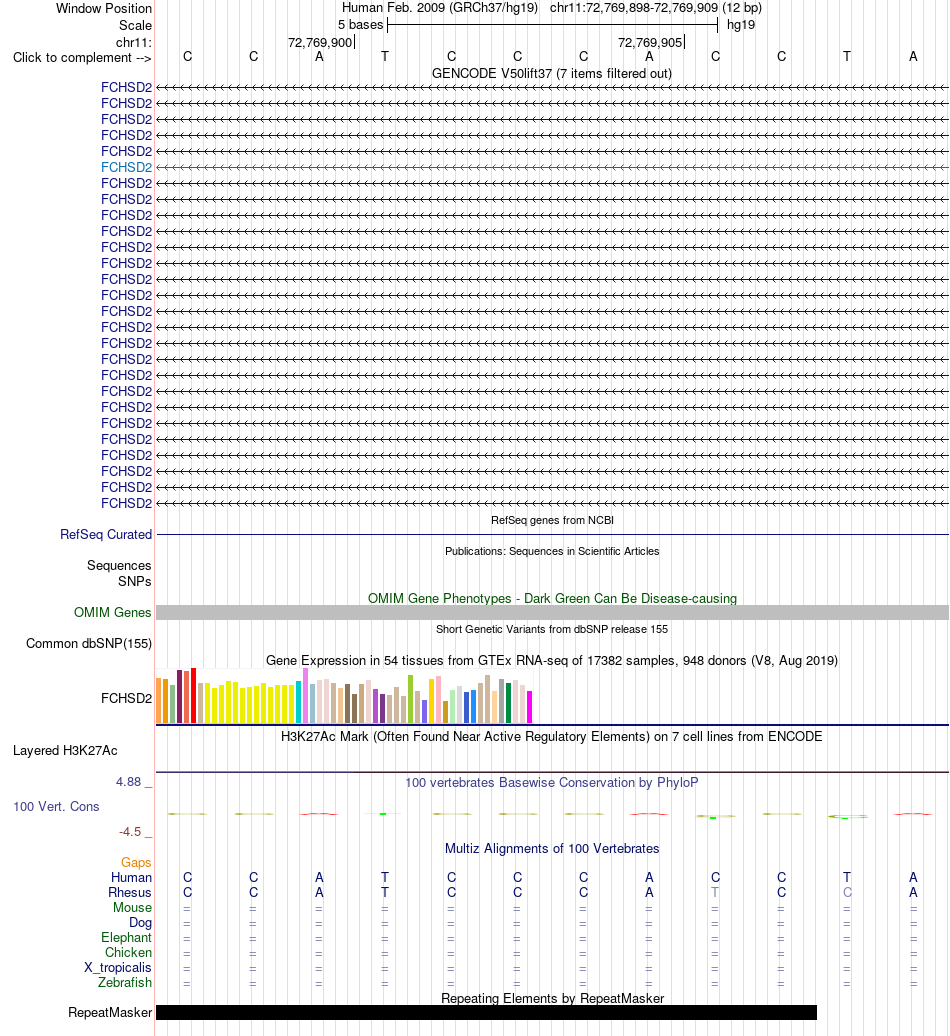The height and width of the screenshot is (1036, 950).
Task: Click the "Common dbSNP(155)" track label
Action: pos(89,644)
